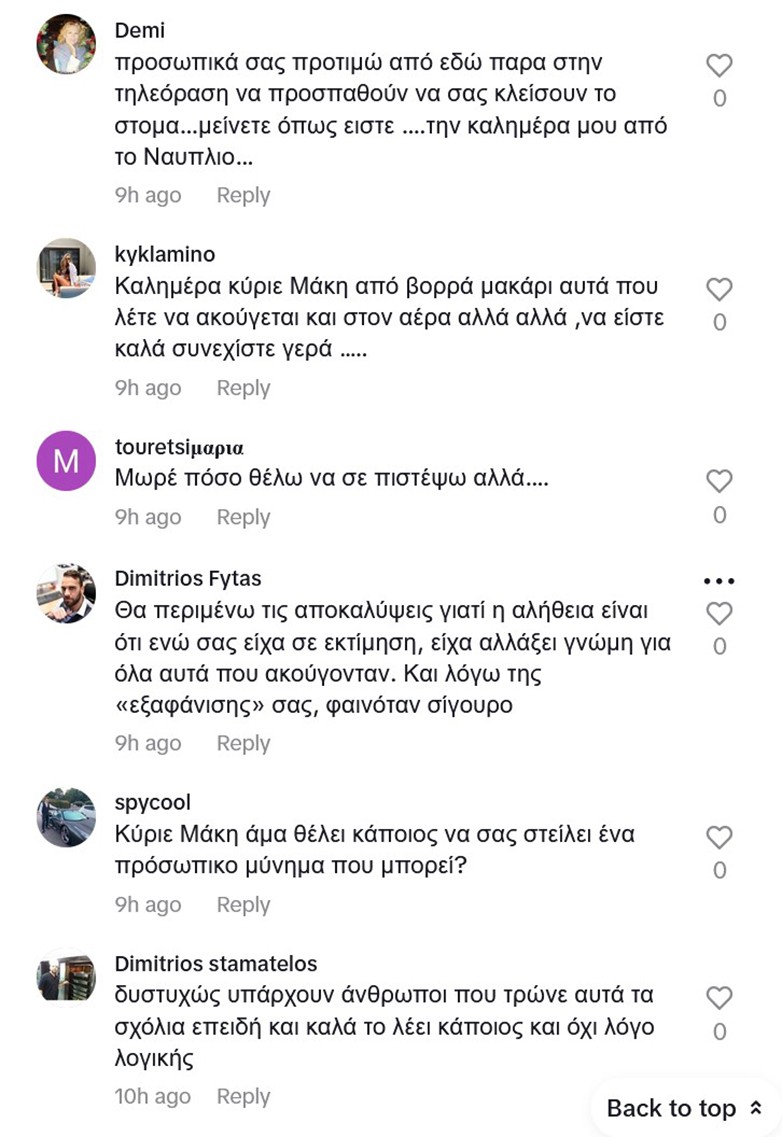Reply to spycool's comment
The image size is (782, 1137).
243,905
